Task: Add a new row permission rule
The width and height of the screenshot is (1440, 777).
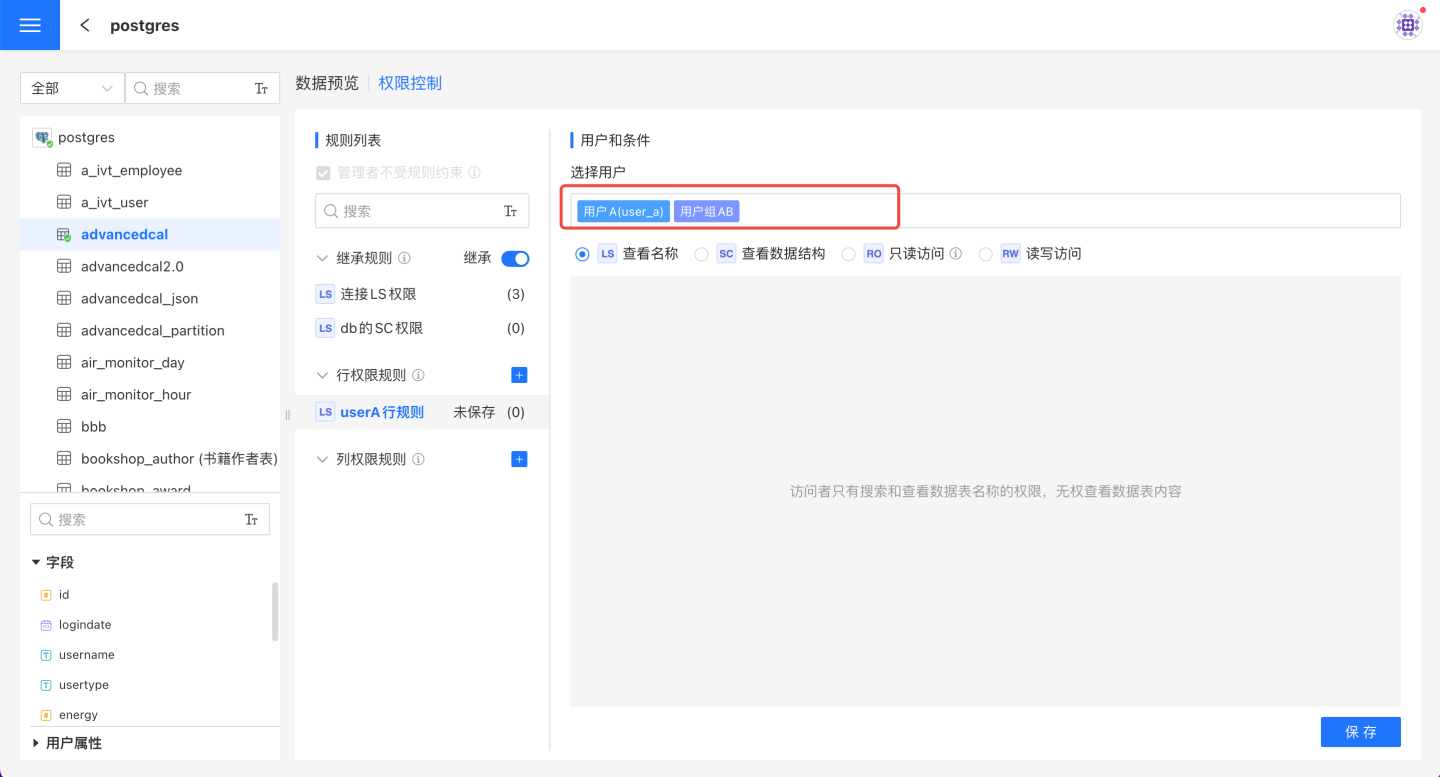Action: pyautogui.click(x=519, y=375)
